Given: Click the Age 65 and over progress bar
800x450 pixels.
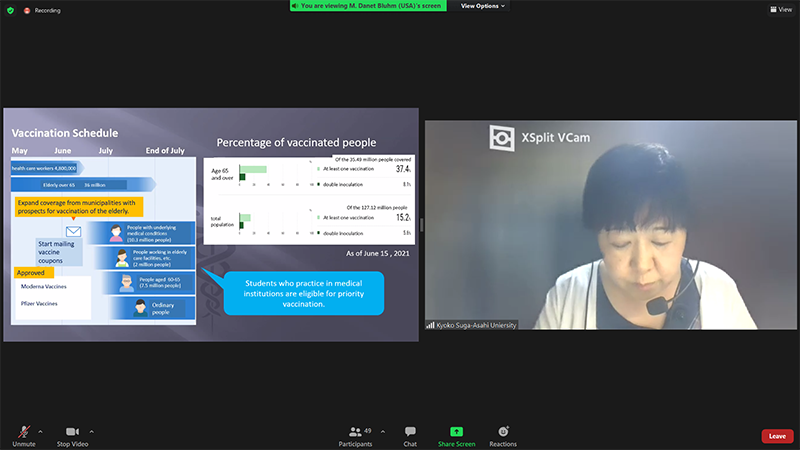Looking at the screenshot, I should pyautogui.click(x=253, y=170).
